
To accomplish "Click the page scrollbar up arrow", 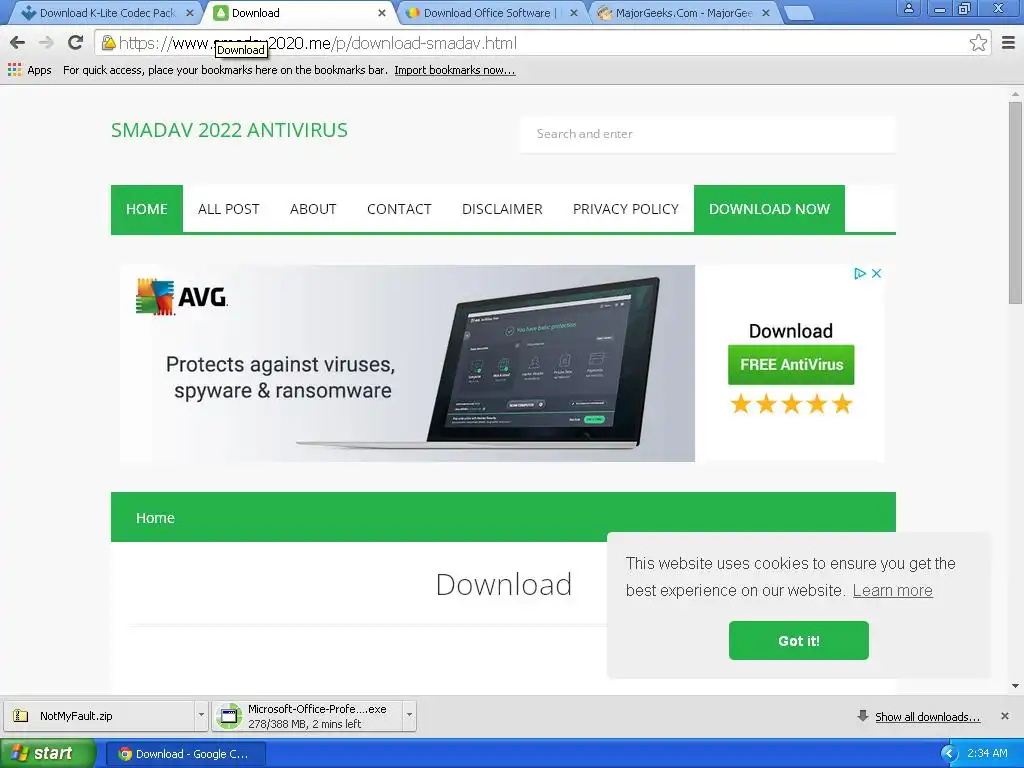I will tap(1015, 95).
